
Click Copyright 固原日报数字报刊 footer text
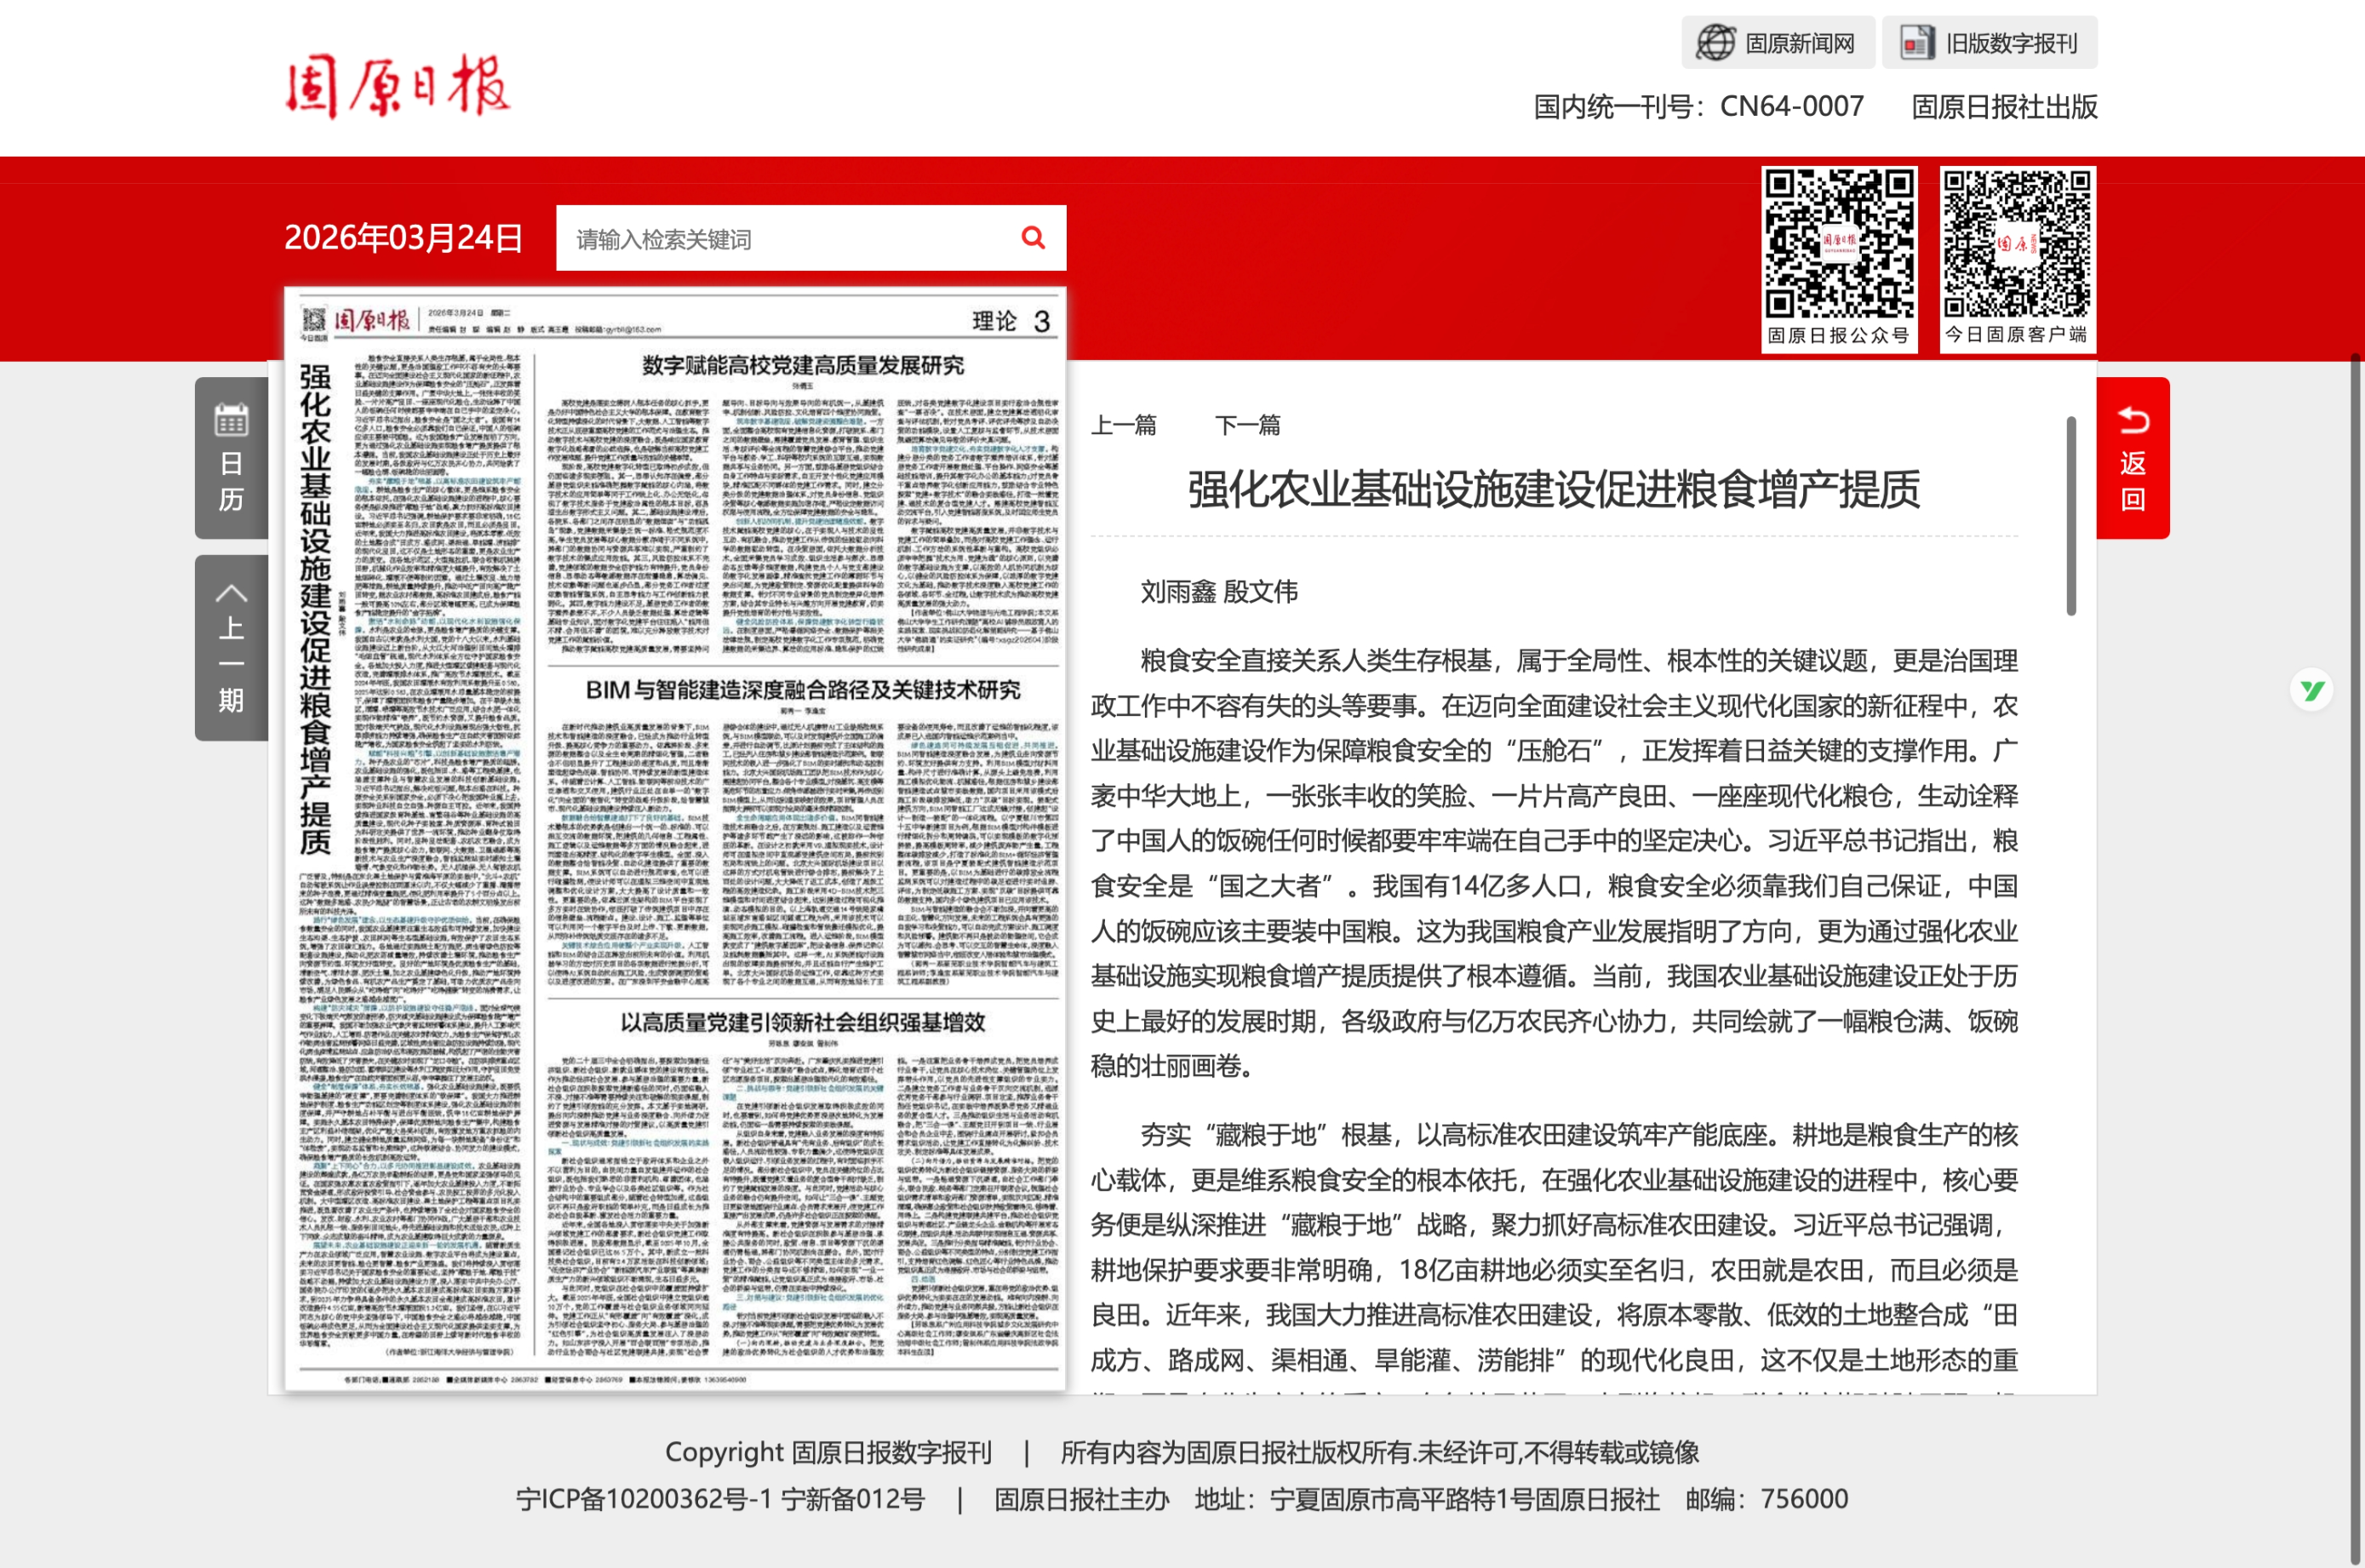click(x=828, y=1452)
